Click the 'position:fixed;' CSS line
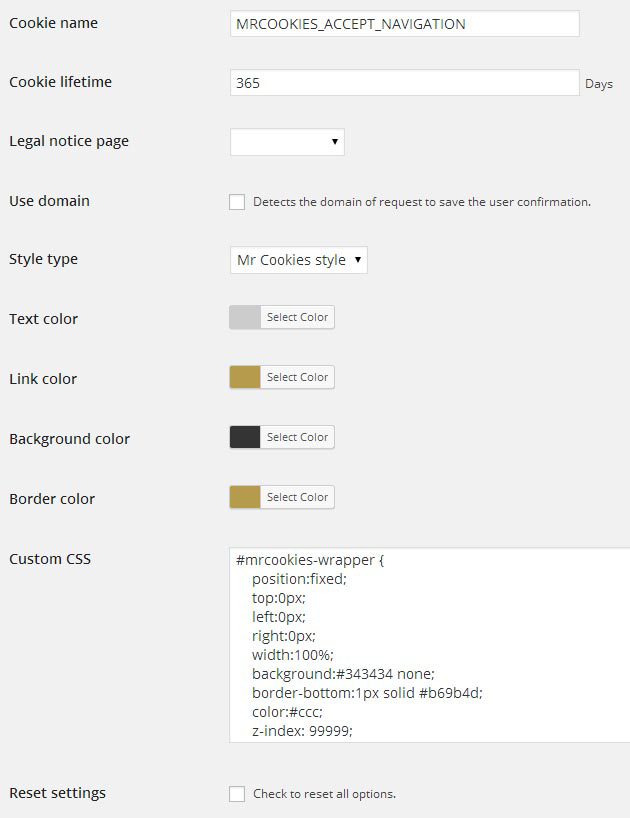The image size is (630, 818). click(x=299, y=579)
